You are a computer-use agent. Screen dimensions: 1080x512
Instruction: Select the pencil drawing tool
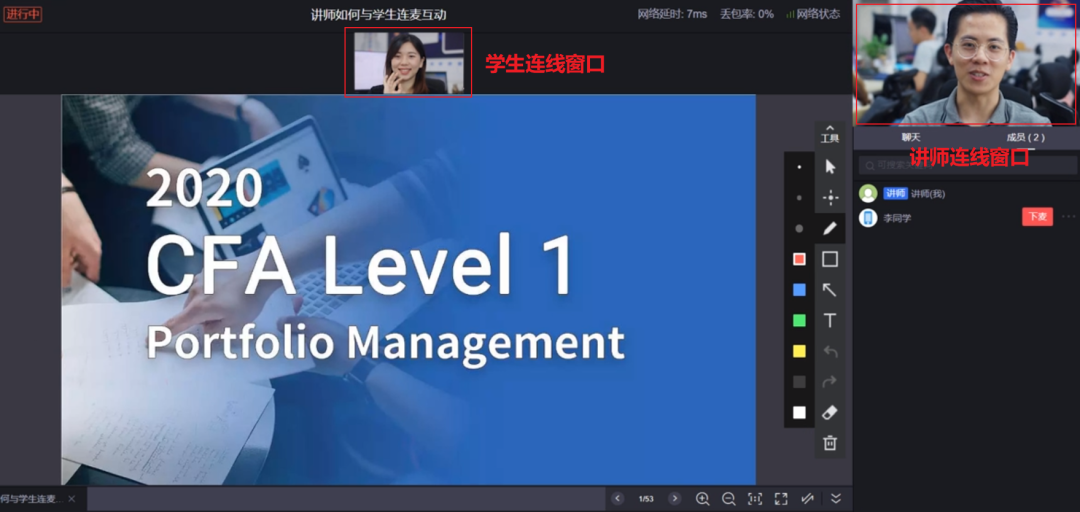click(829, 228)
